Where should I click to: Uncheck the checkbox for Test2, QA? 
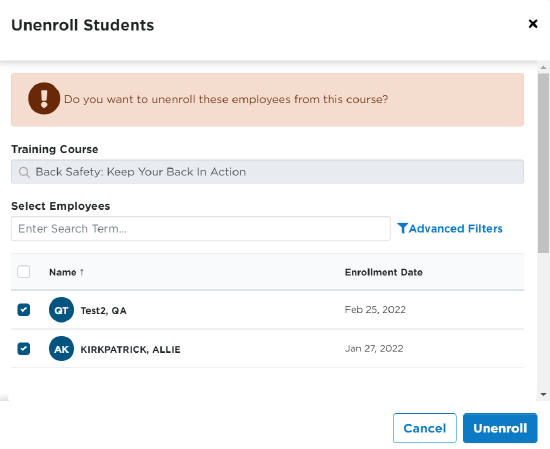coord(24,310)
